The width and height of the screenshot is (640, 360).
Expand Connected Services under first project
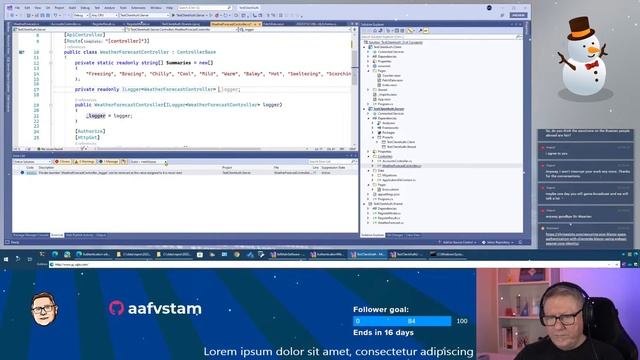(369, 52)
